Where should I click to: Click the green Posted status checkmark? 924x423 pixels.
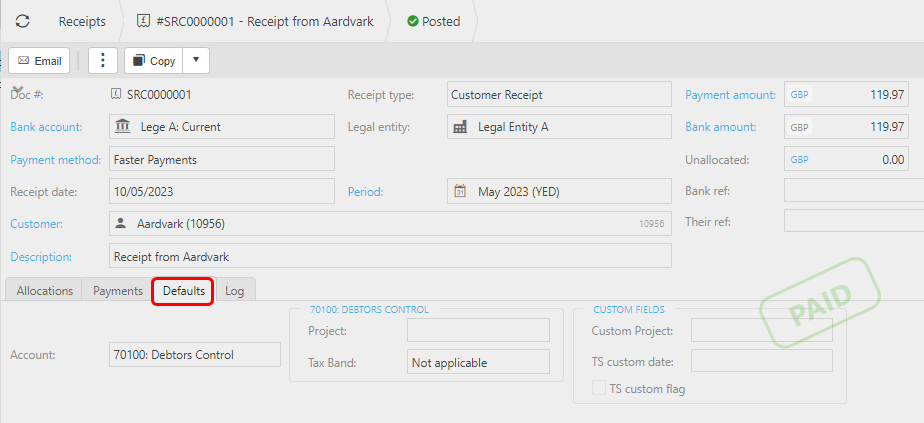click(412, 21)
